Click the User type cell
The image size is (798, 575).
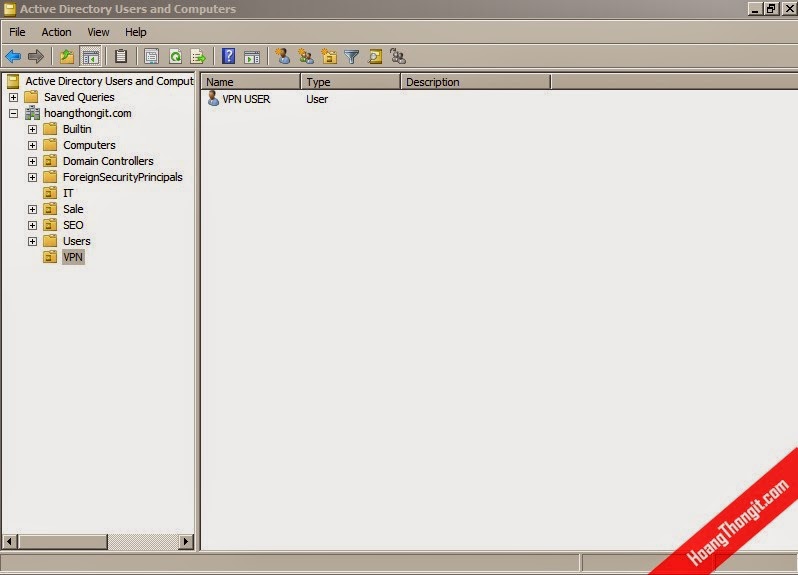(x=317, y=99)
